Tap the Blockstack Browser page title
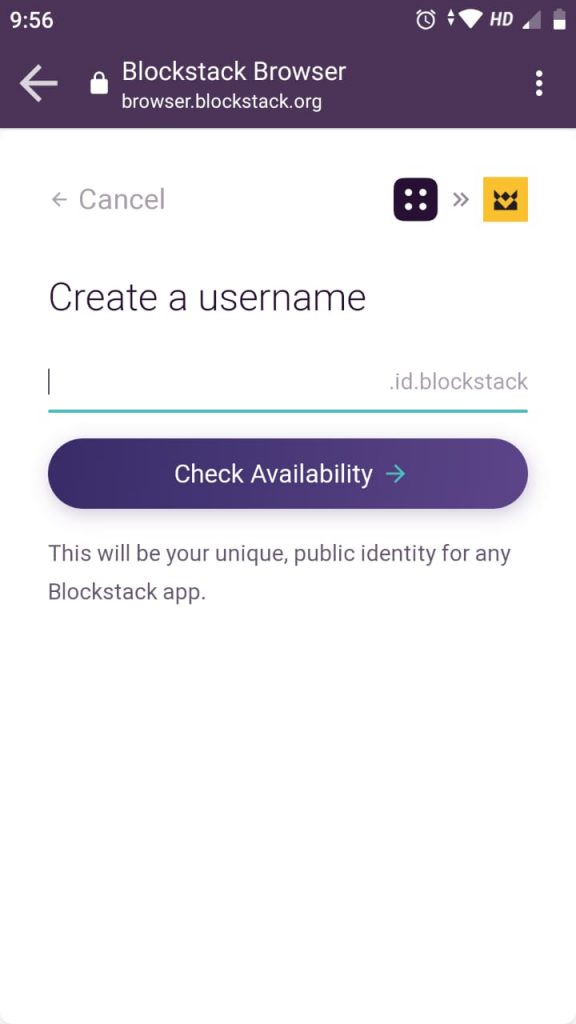The height and width of the screenshot is (1024, 576). coord(234,71)
